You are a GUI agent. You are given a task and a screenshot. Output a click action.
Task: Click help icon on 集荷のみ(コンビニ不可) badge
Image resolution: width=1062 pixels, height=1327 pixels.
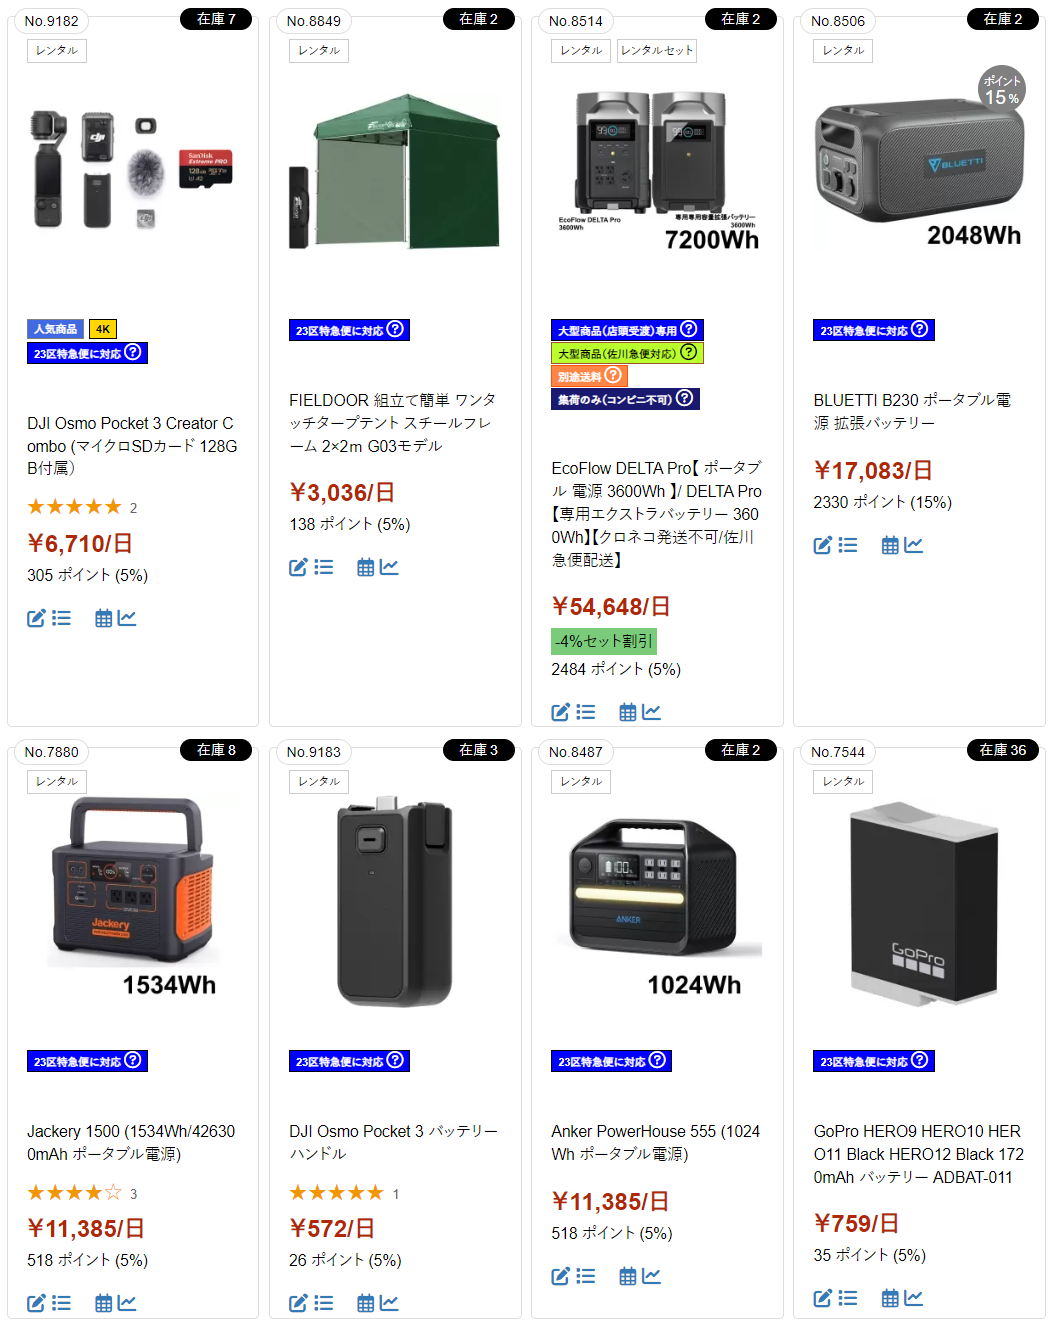[684, 398]
